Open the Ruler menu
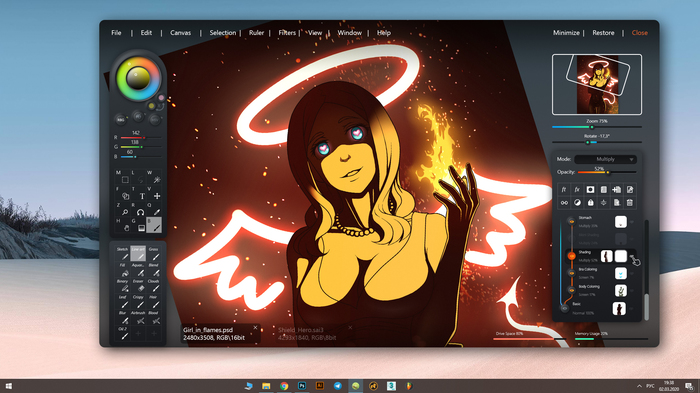The height and width of the screenshot is (393, 700). click(x=256, y=33)
